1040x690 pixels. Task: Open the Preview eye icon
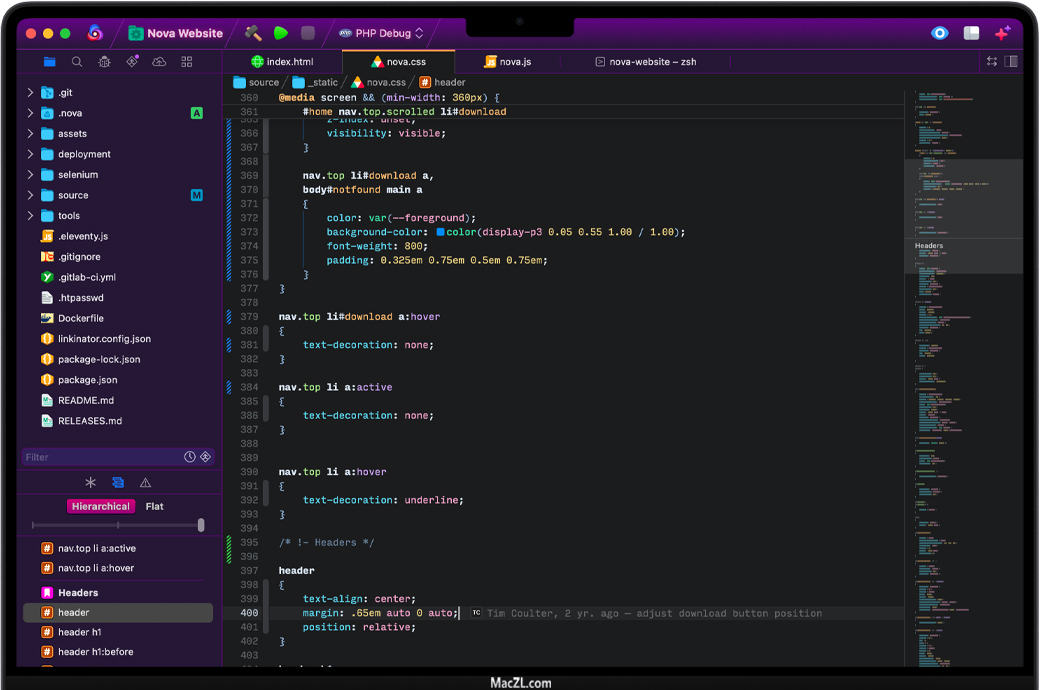pos(939,33)
